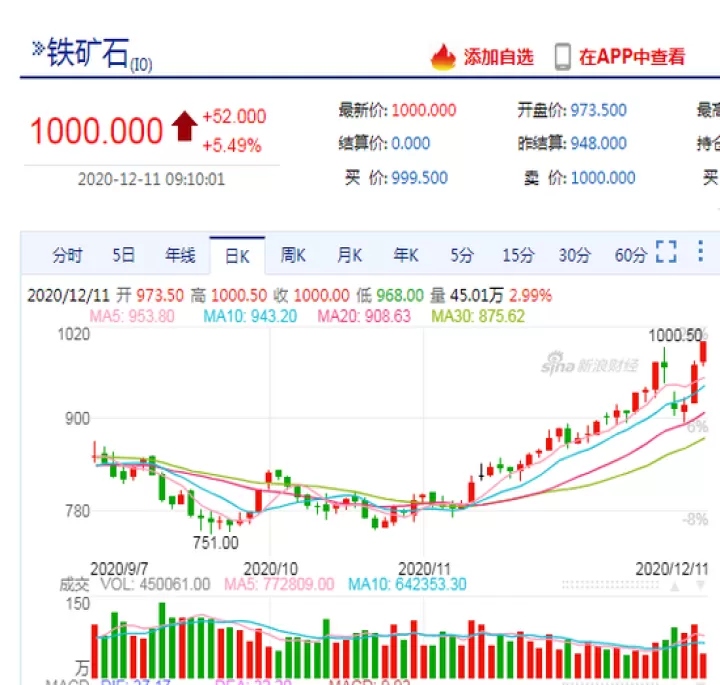The width and height of the screenshot is (720, 685).
Task: Select the 日K chart tab
Action: (x=237, y=256)
